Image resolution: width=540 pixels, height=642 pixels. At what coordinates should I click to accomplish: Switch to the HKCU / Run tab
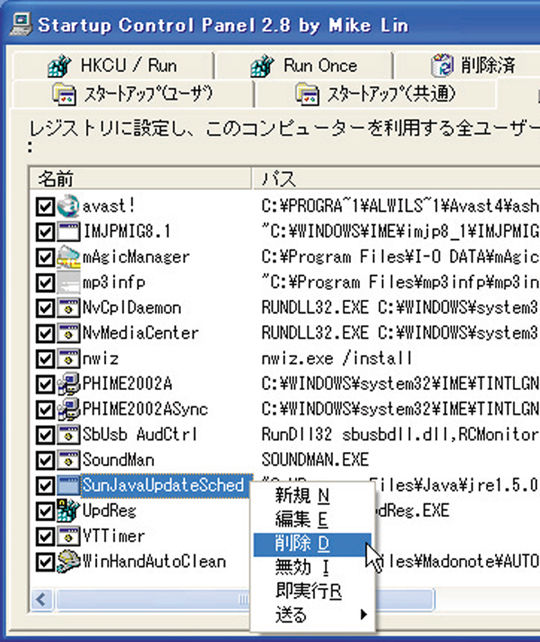(x=113, y=66)
